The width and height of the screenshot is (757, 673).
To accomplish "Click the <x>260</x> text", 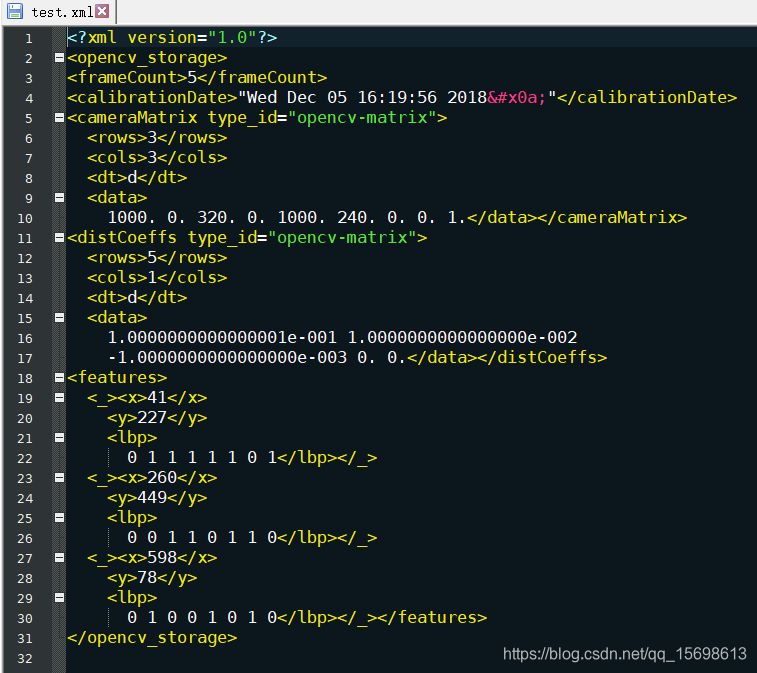I will (167, 478).
